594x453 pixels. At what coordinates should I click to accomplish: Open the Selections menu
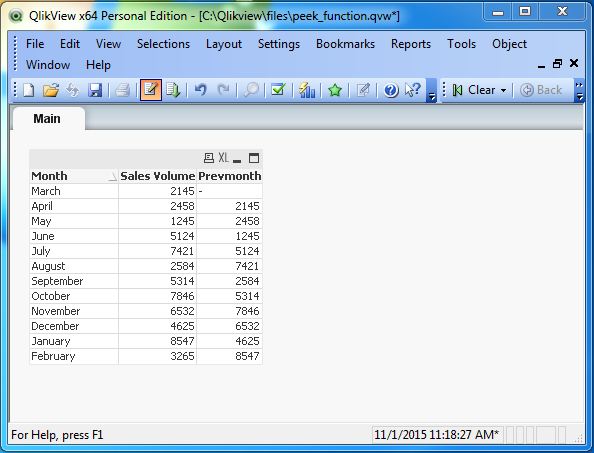(163, 44)
